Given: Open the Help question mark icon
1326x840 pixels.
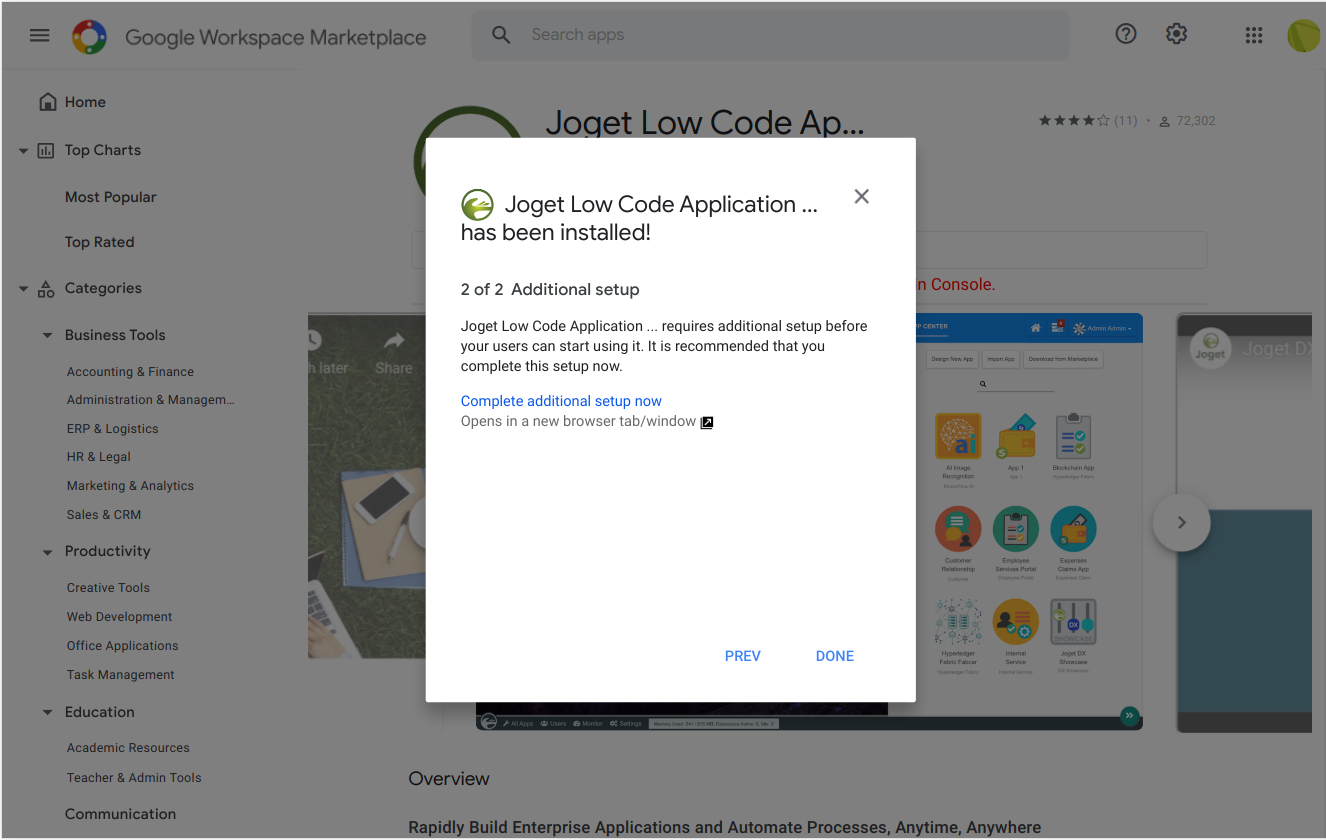Looking at the screenshot, I should (1126, 34).
